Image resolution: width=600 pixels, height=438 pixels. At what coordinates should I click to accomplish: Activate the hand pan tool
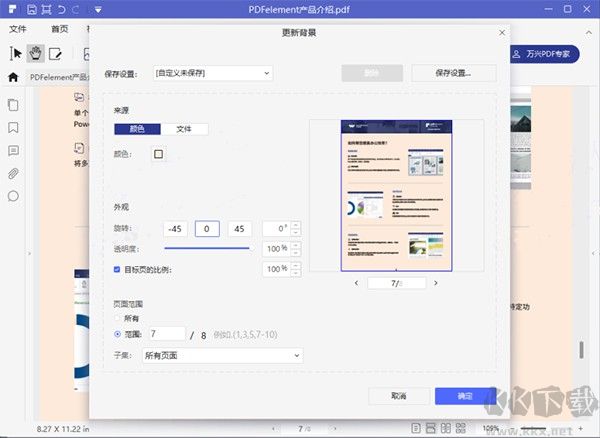click(x=36, y=54)
